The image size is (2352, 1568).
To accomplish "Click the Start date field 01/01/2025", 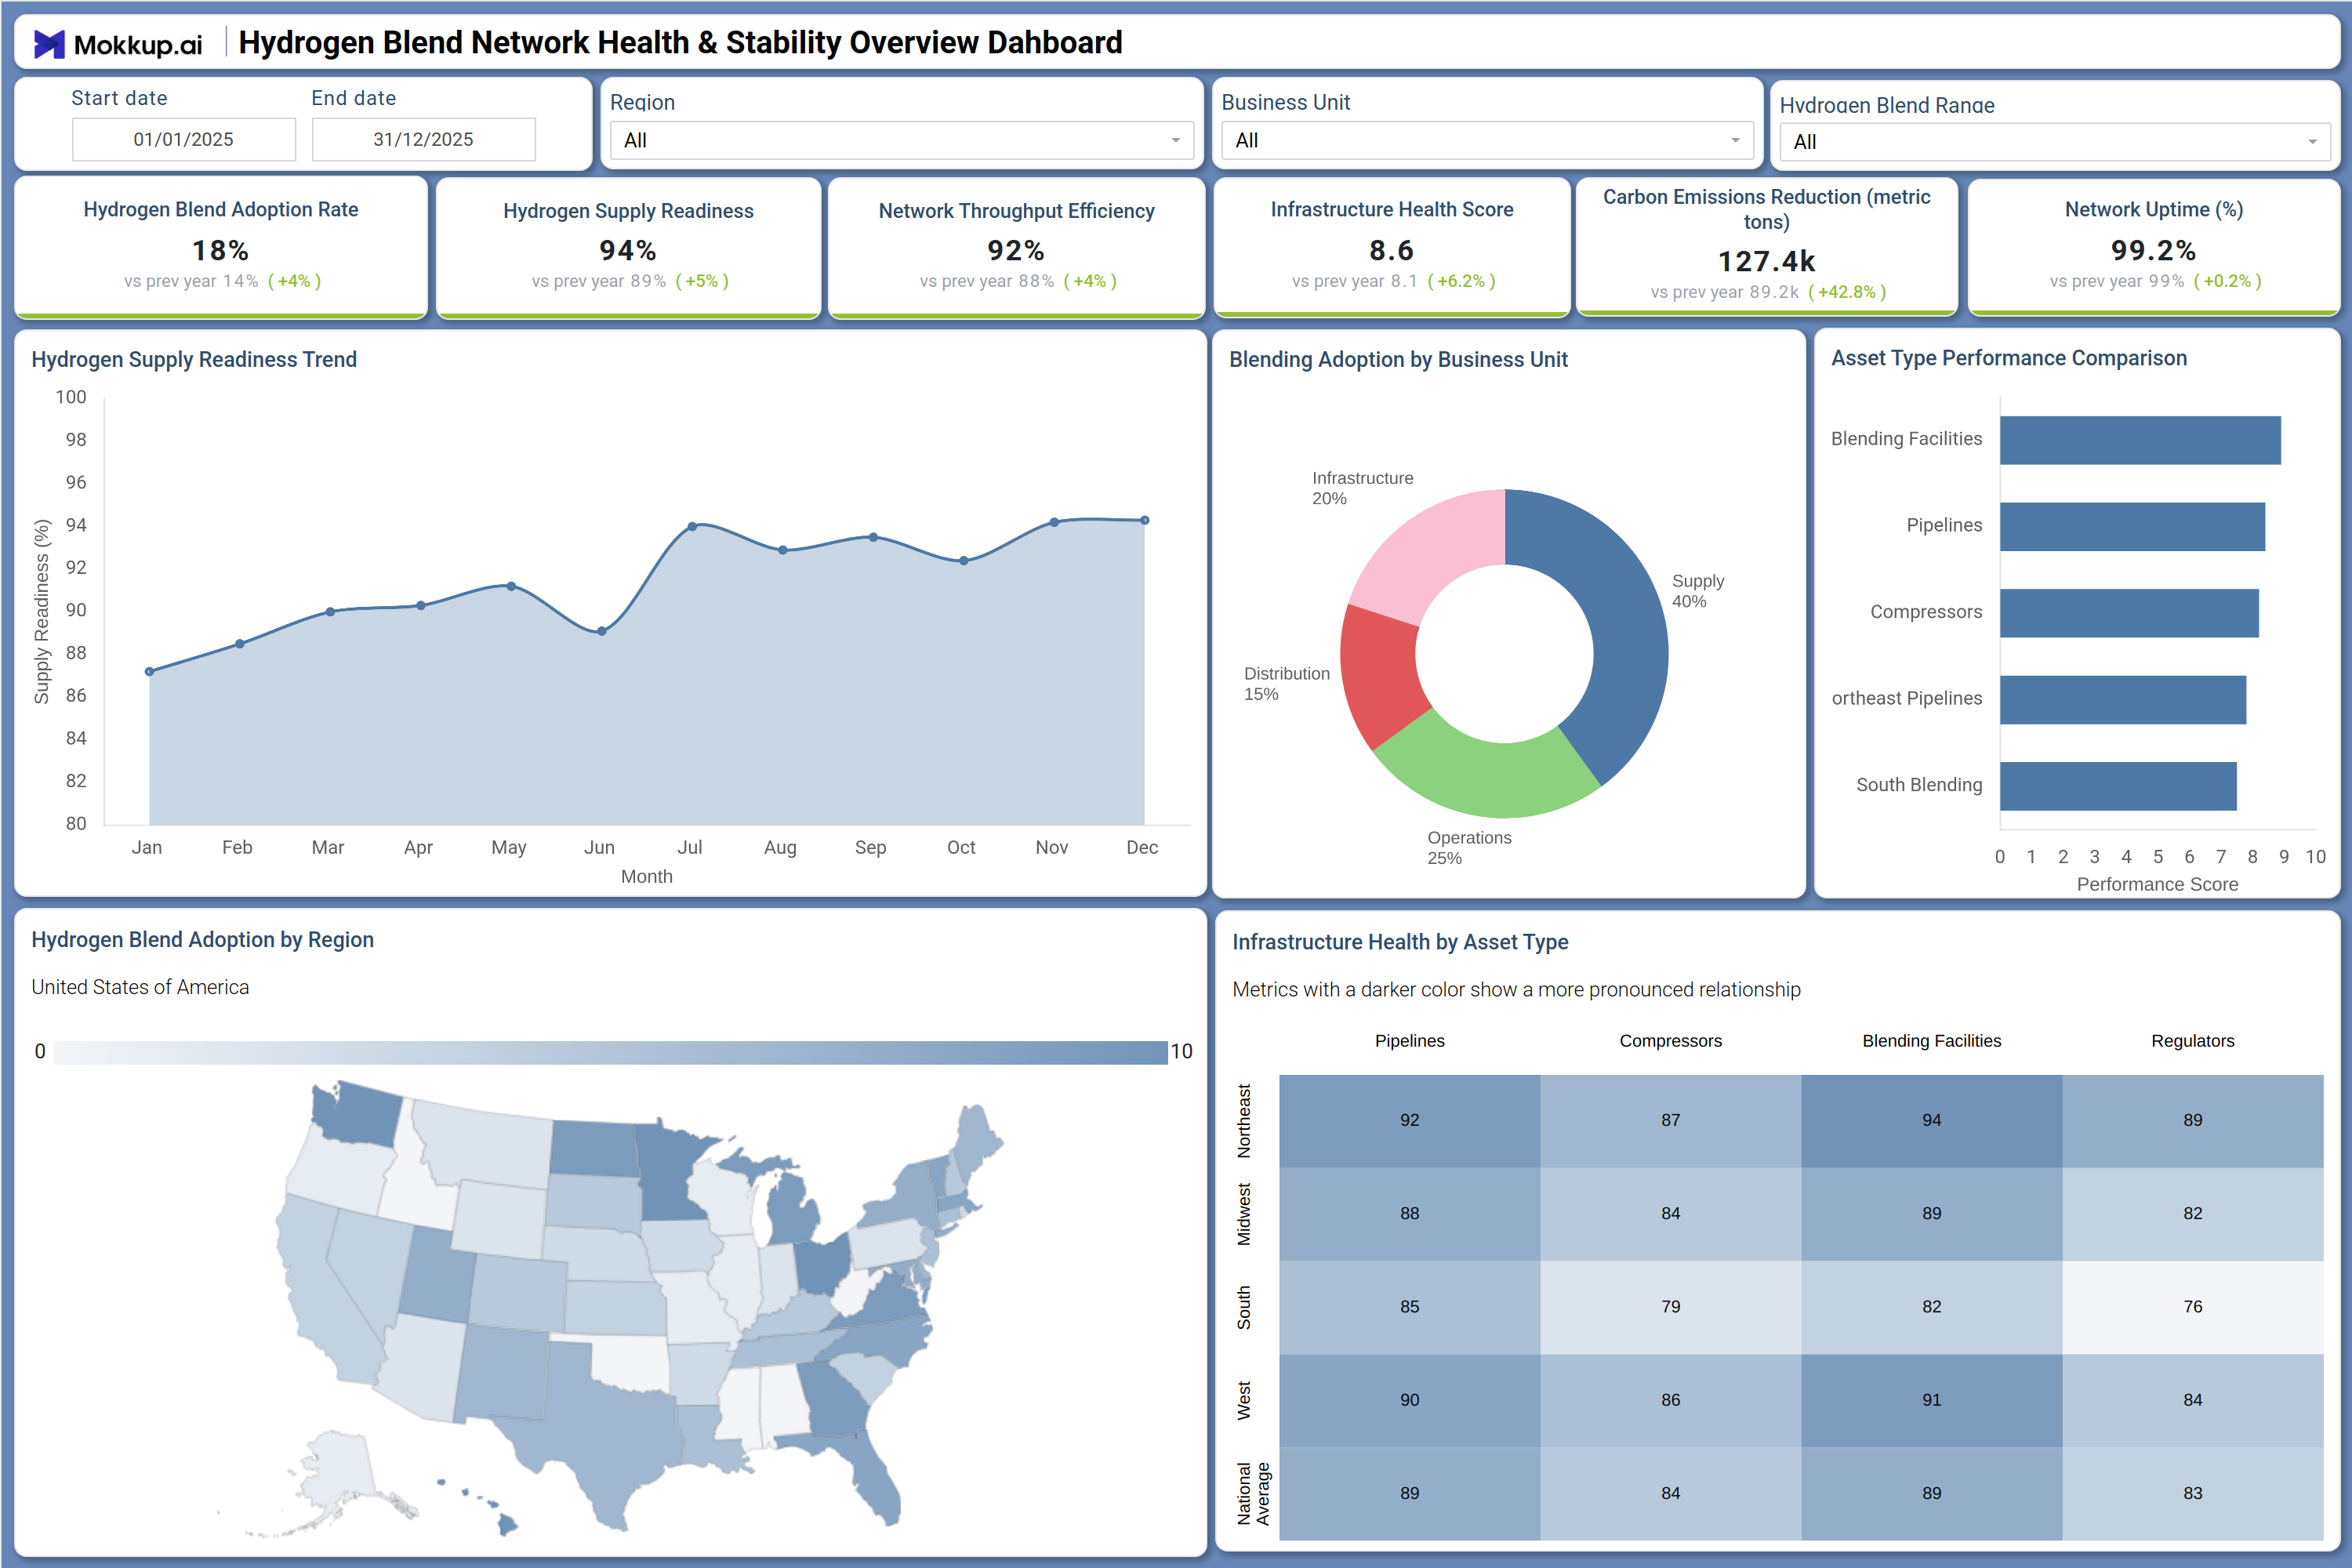I will [x=184, y=139].
